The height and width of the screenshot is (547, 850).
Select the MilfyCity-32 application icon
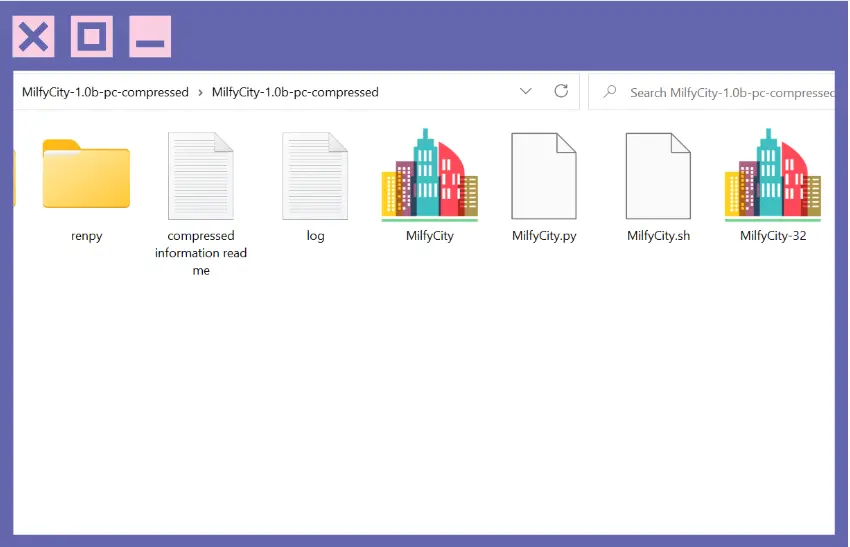[x=772, y=175]
